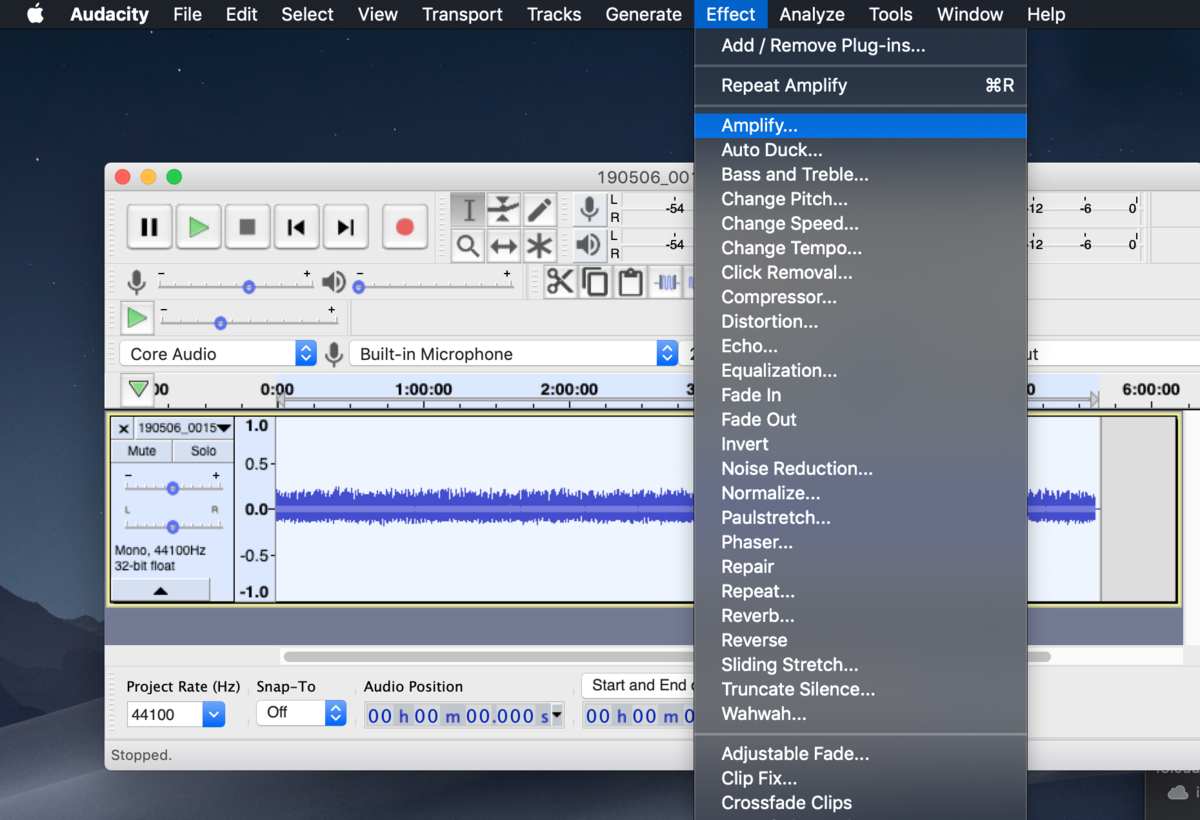Choose Compressor... effect
The height and width of the screenshot is (820, 1200).
point(860,297)
